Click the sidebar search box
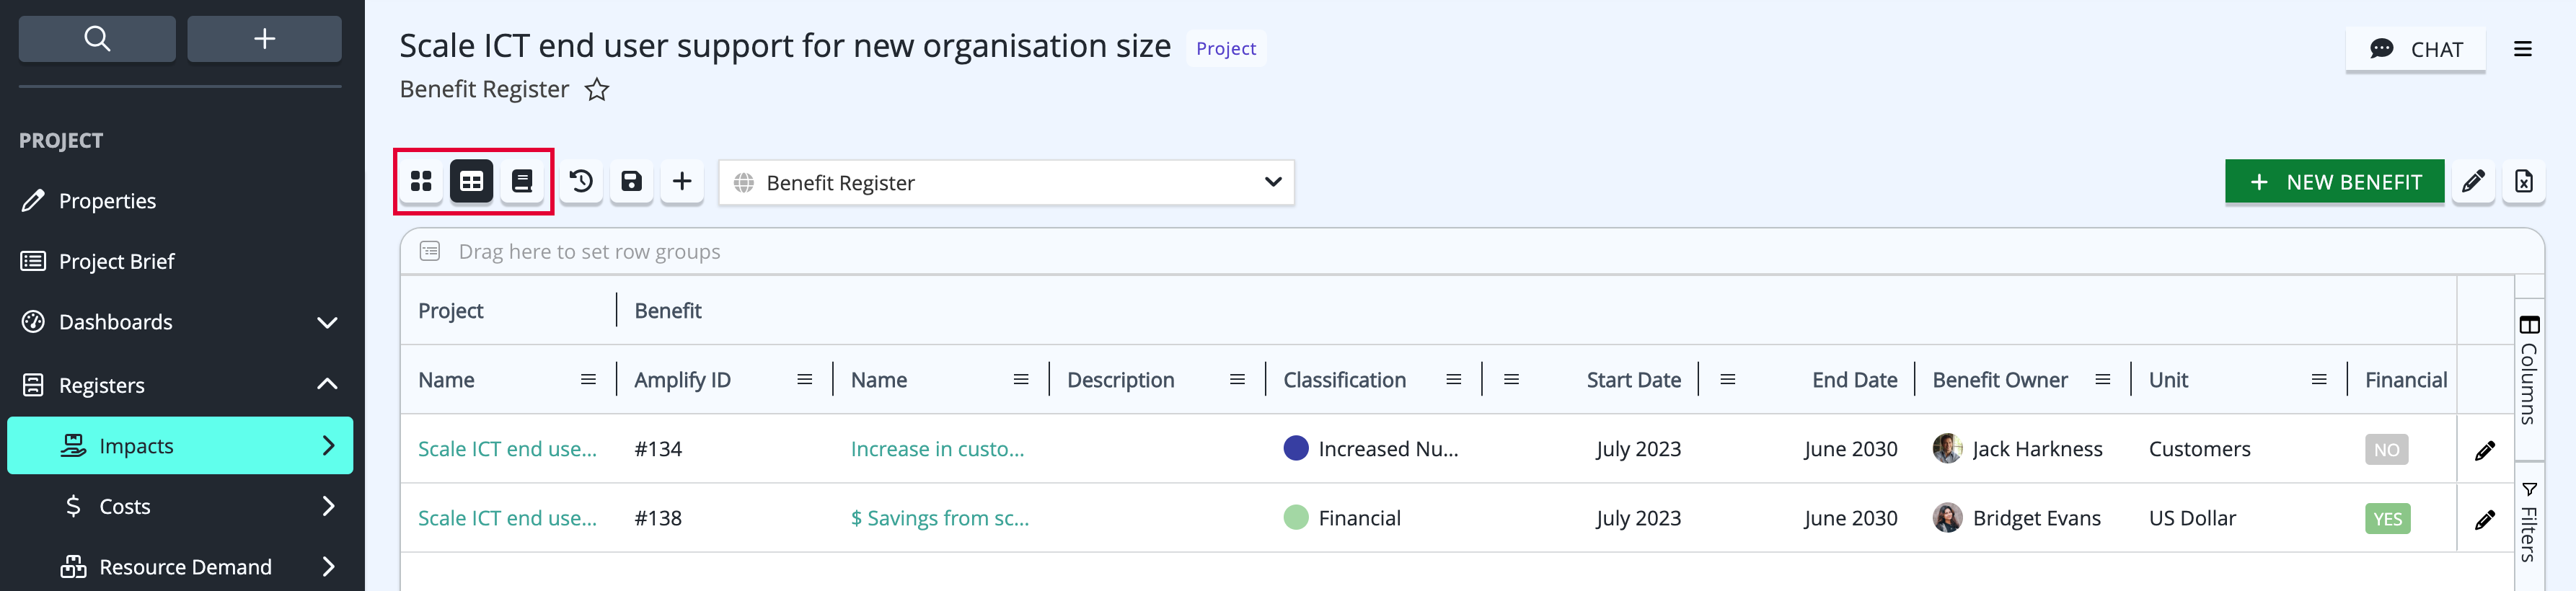The width and height of the screenshot is (2576, 591). click(x=97, y=39)
